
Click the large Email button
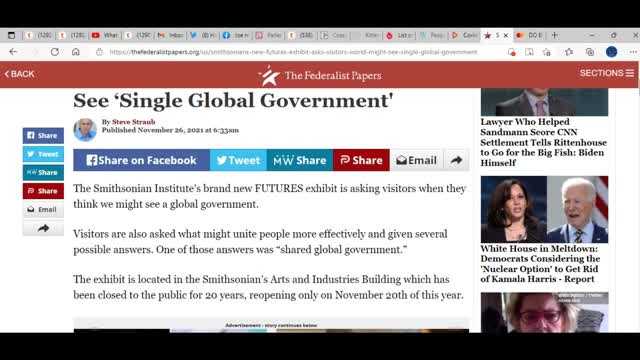(x=416, y=160)
